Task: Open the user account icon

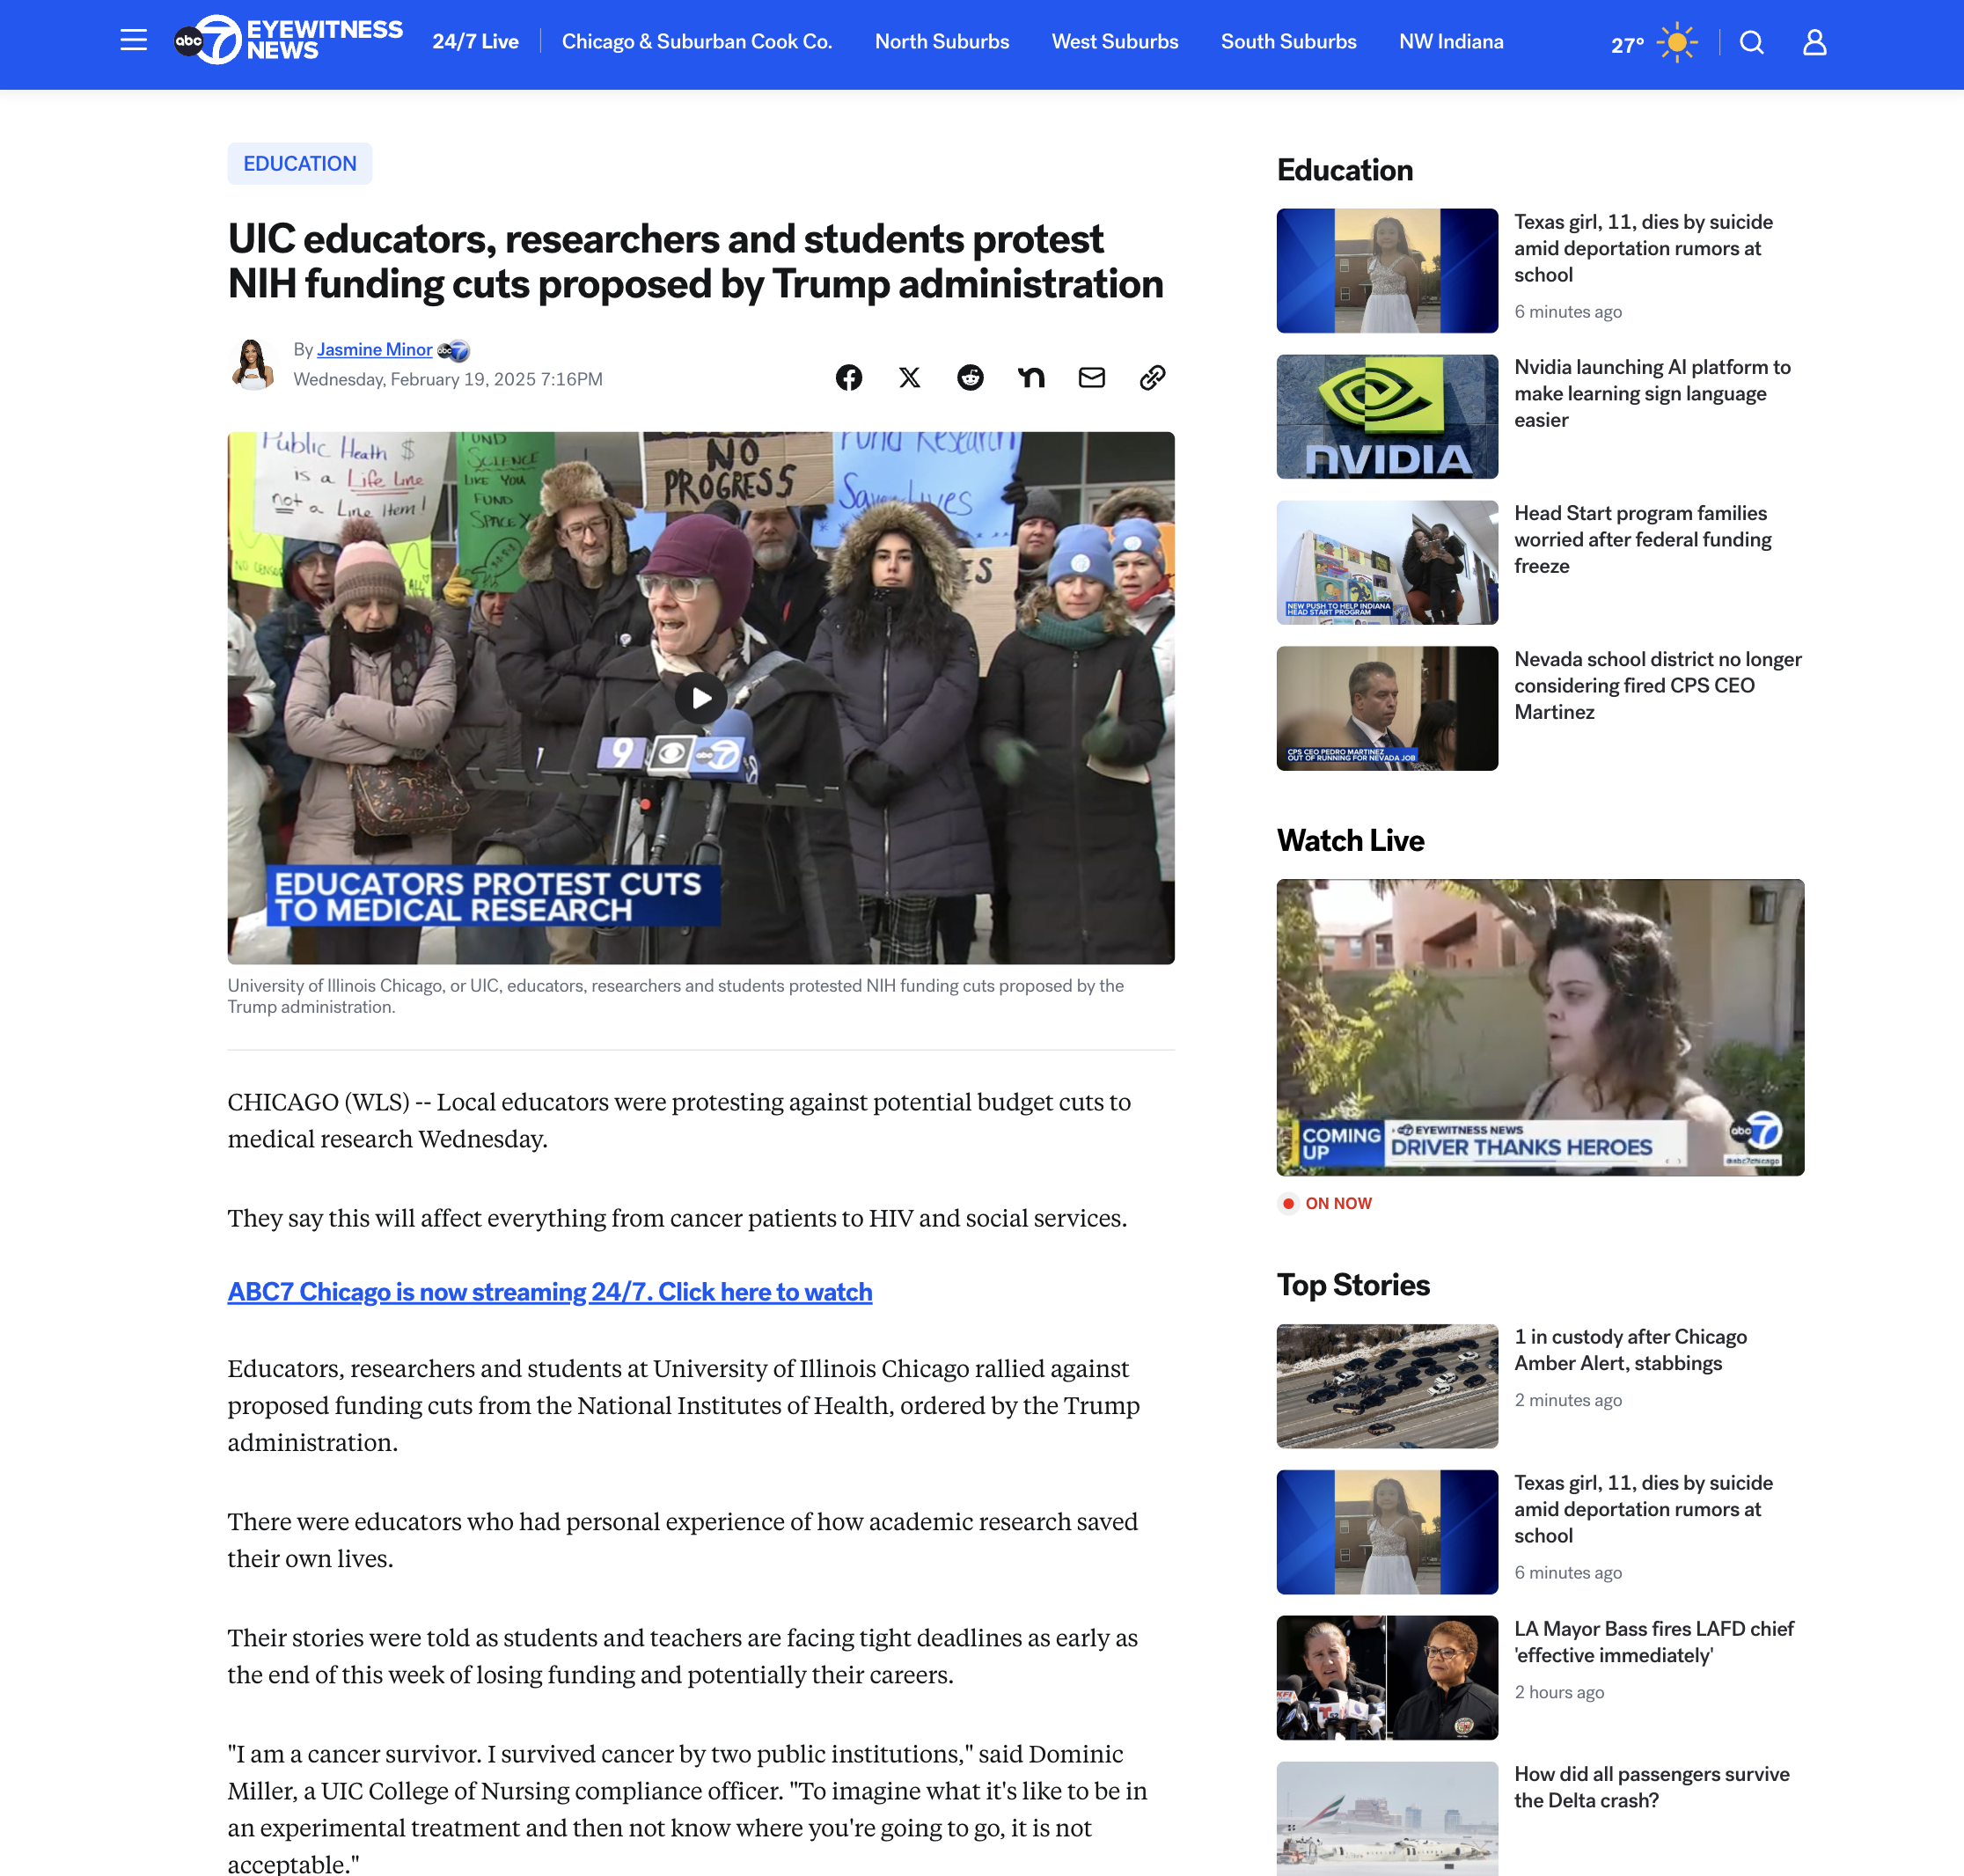Action: [1814, 42]
